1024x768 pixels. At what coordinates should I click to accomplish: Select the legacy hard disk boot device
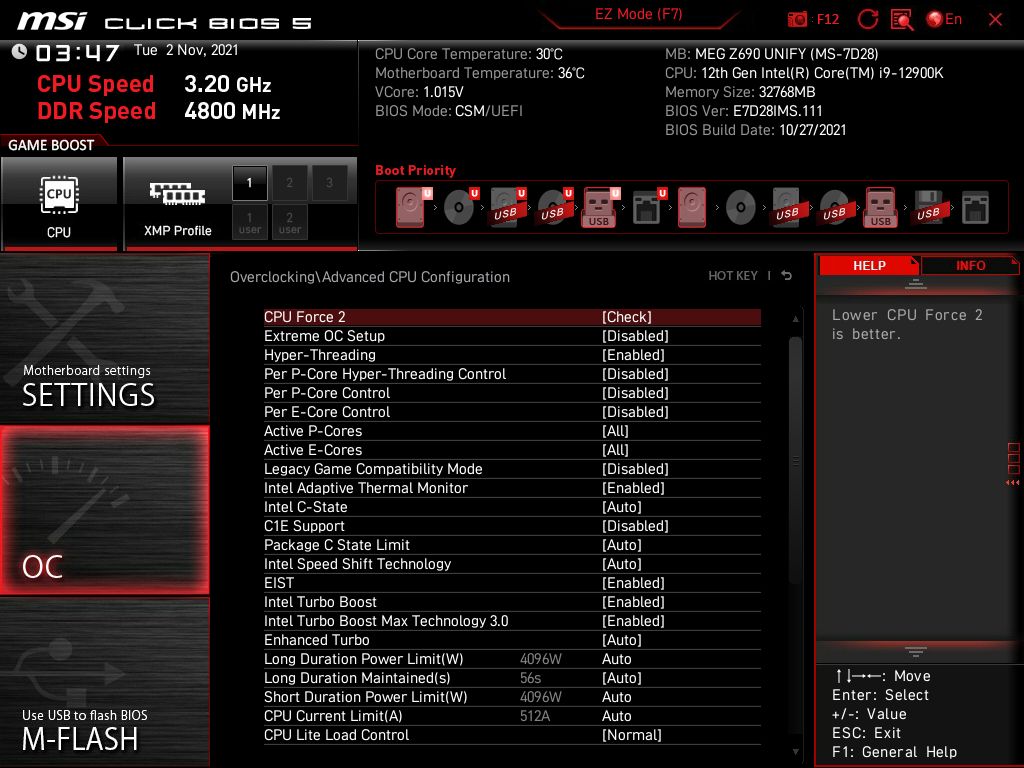coord(692,207)
